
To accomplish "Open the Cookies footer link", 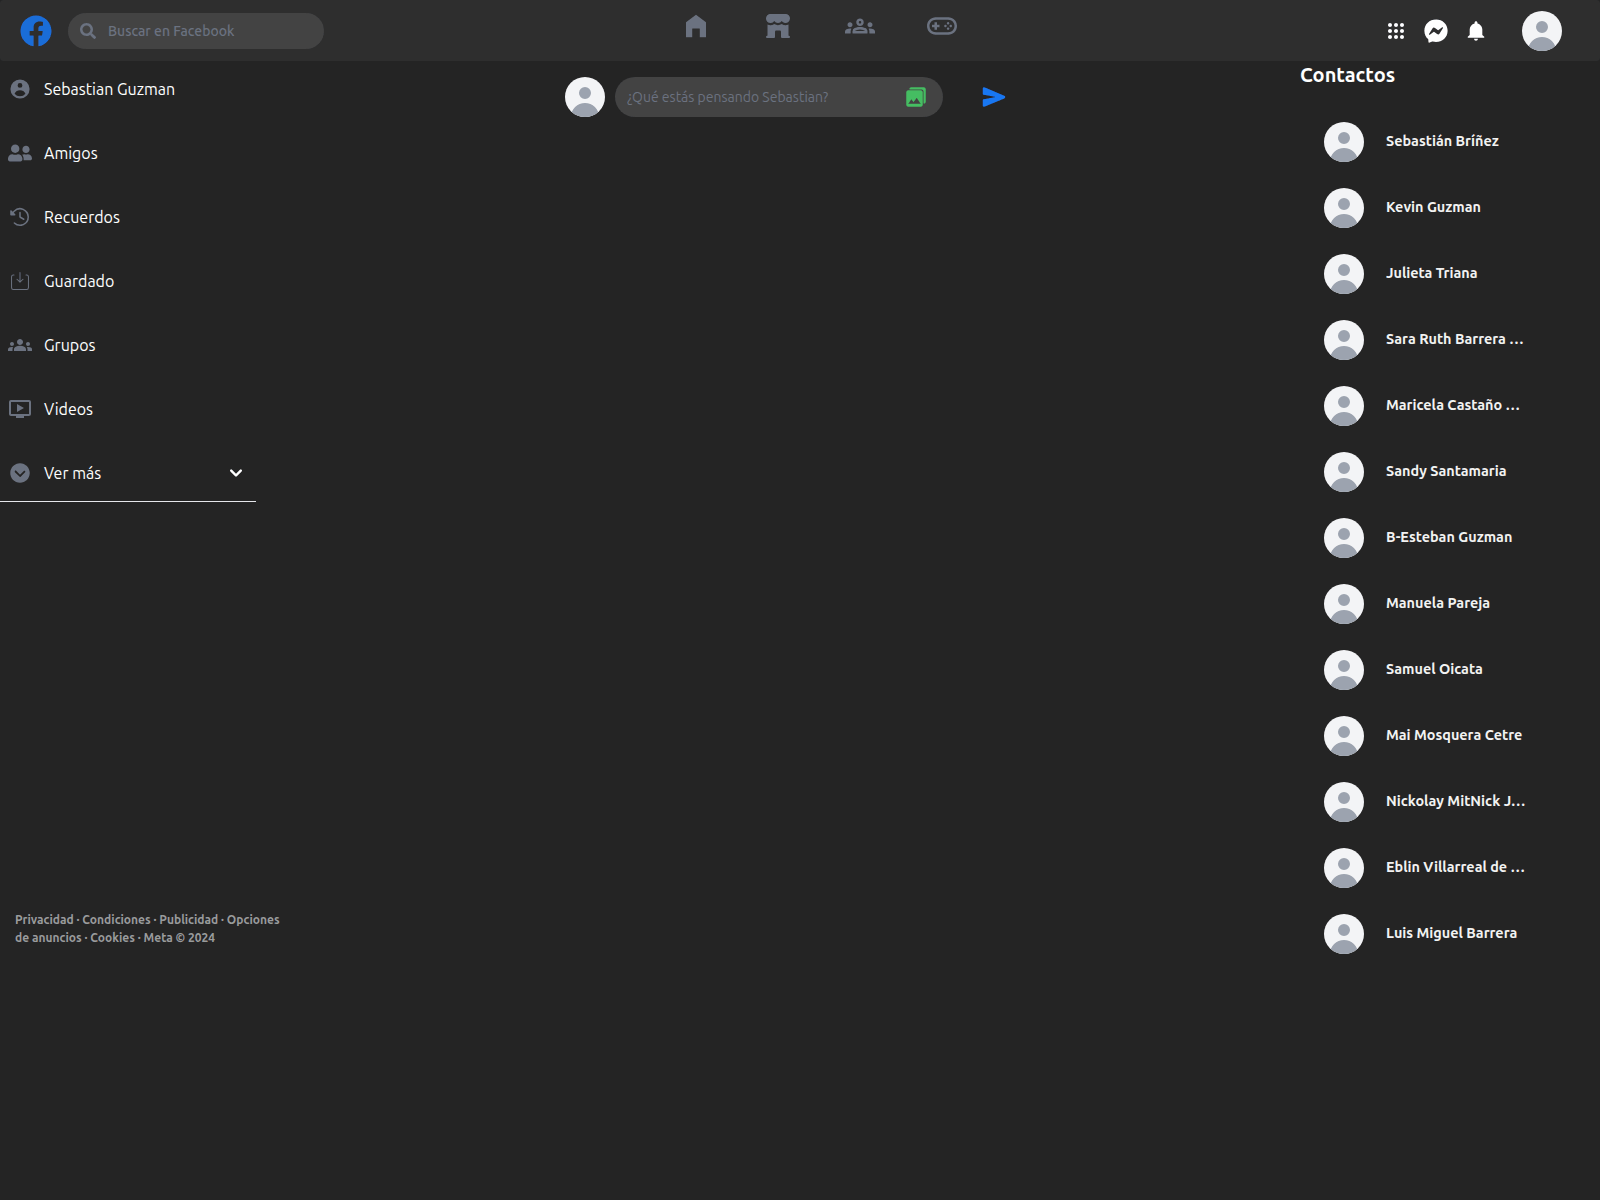I will (112, 938).
